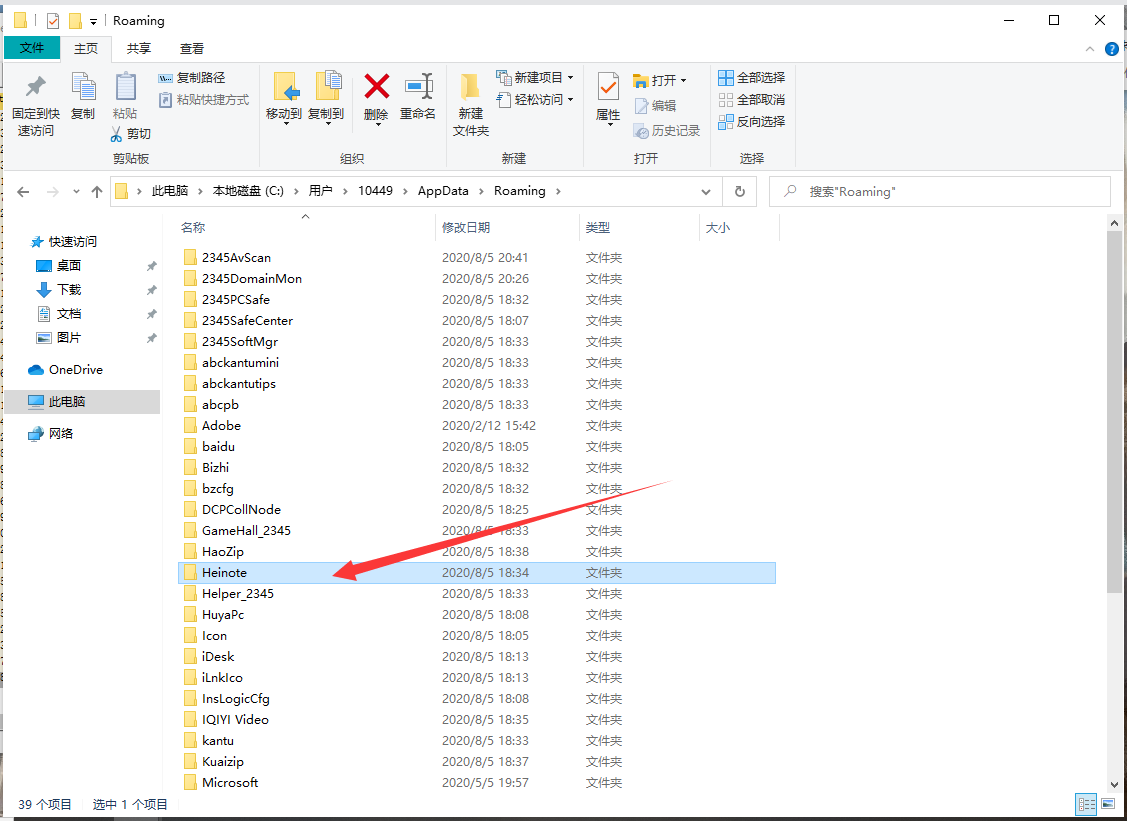Viewport: 1127px width, 821px height.
Task: Click the scrollbar down arrow
Action: (1114, 784)
